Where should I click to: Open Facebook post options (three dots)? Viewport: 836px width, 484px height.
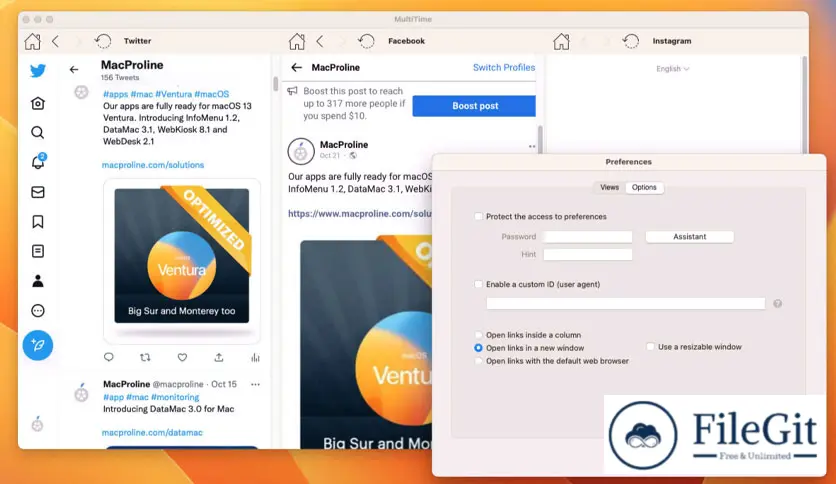coord(532,146)
